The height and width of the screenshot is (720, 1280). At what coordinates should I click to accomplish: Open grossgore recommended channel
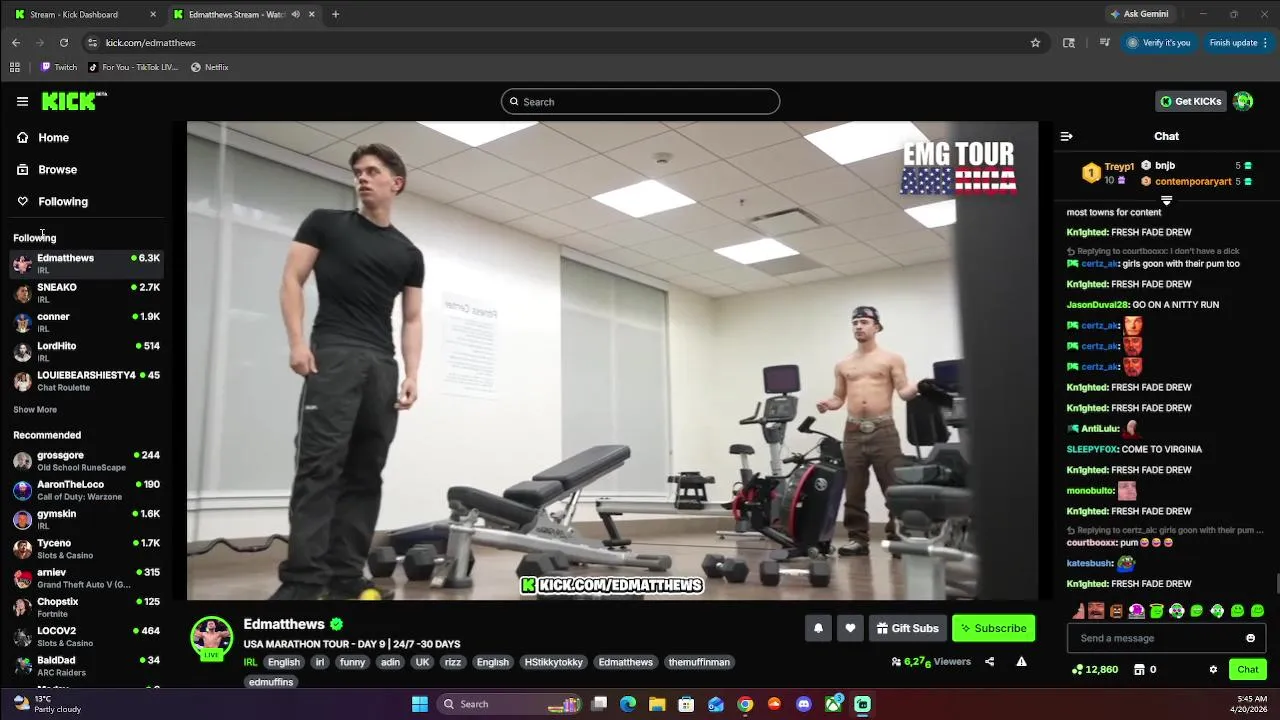(x=86, y=461)
